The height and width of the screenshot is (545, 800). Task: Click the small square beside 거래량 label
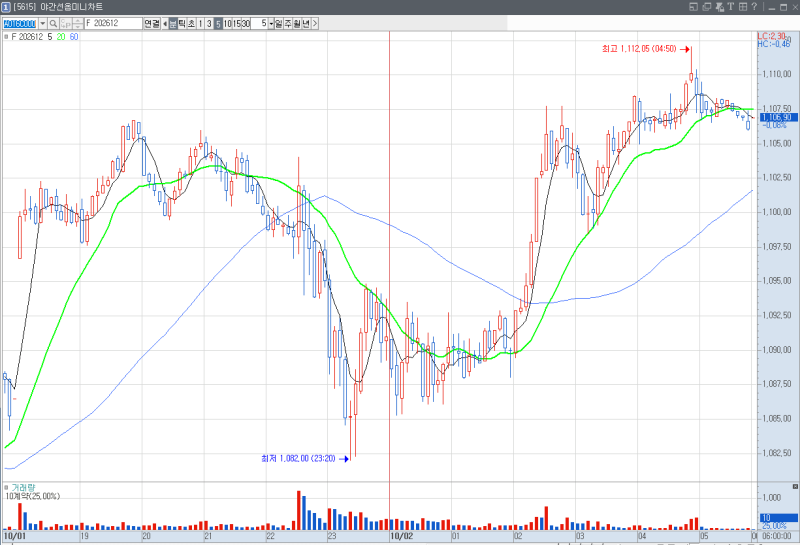6,487
